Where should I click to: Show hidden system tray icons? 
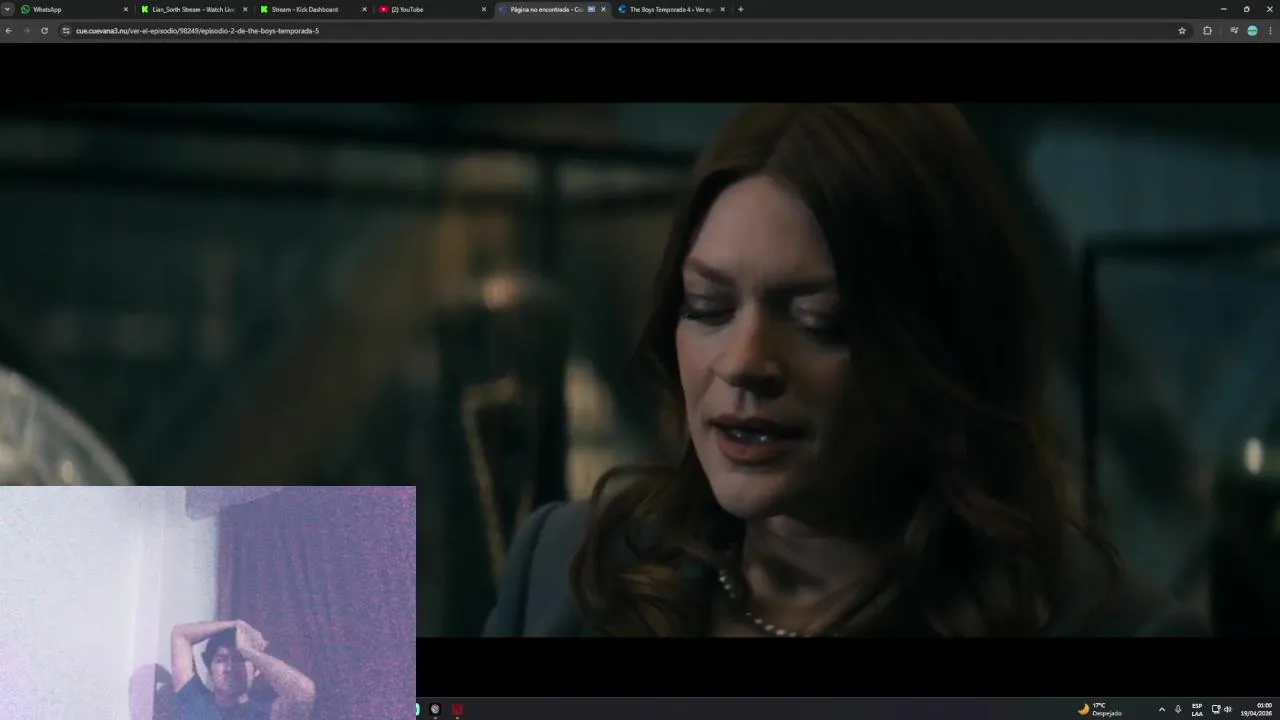(1161, 709)
